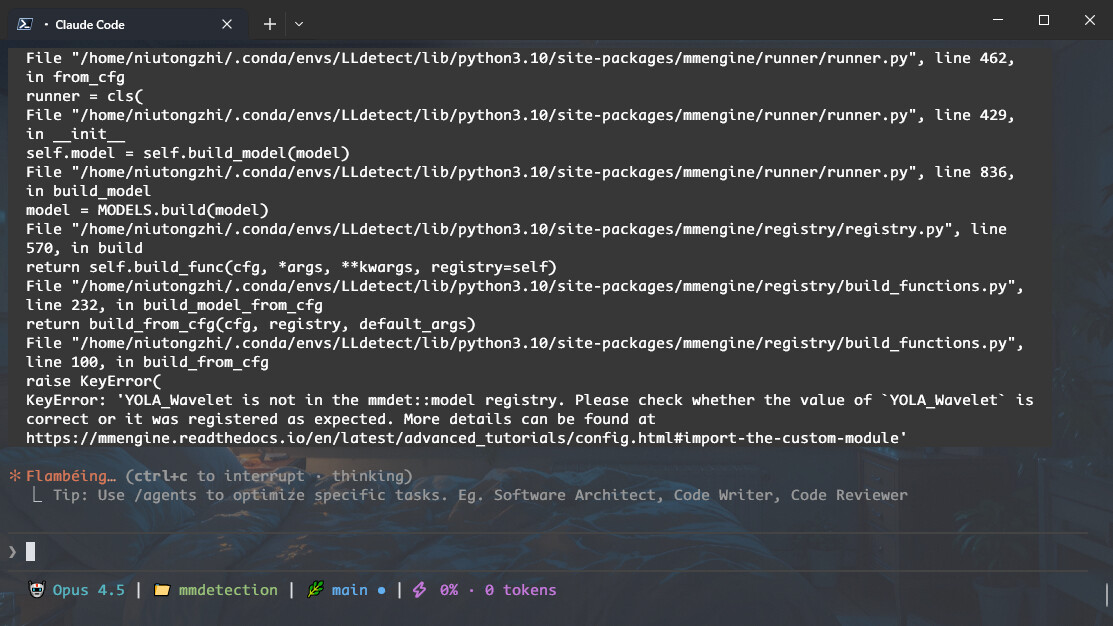Click the 'runner = cls(' line
Viewport: 1113px width, 626px height.
[84, 97]
